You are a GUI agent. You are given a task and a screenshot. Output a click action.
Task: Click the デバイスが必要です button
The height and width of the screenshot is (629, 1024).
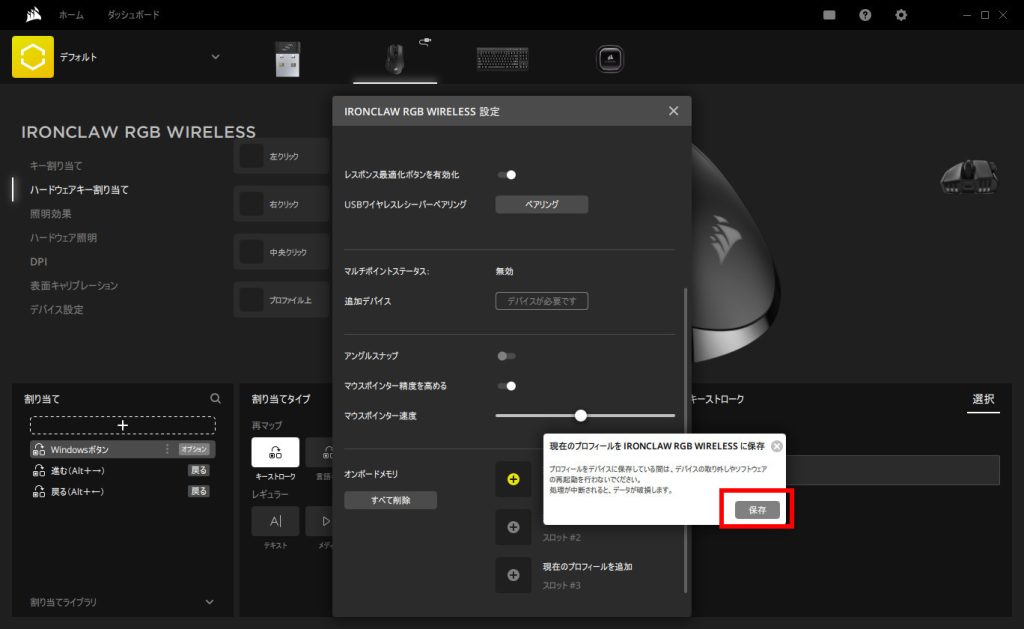point(541,301)
